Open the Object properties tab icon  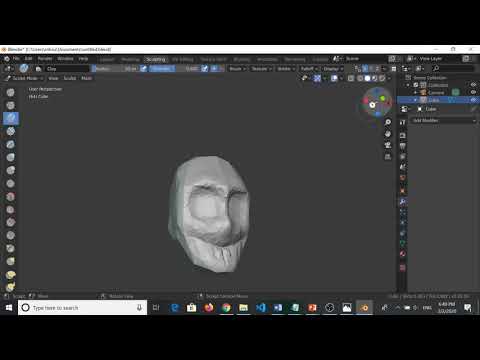coord(403,191)
